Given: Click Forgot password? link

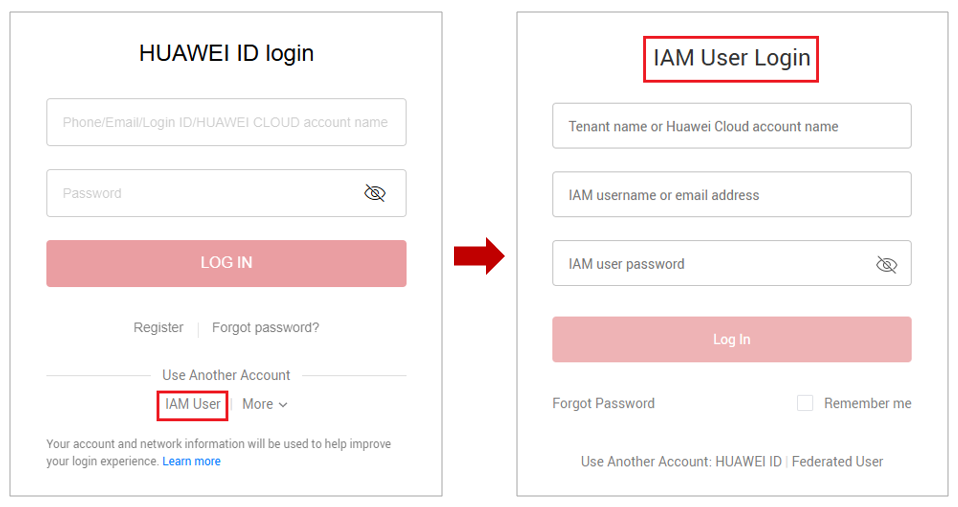Looking at the screenshot, I should 265,327.
